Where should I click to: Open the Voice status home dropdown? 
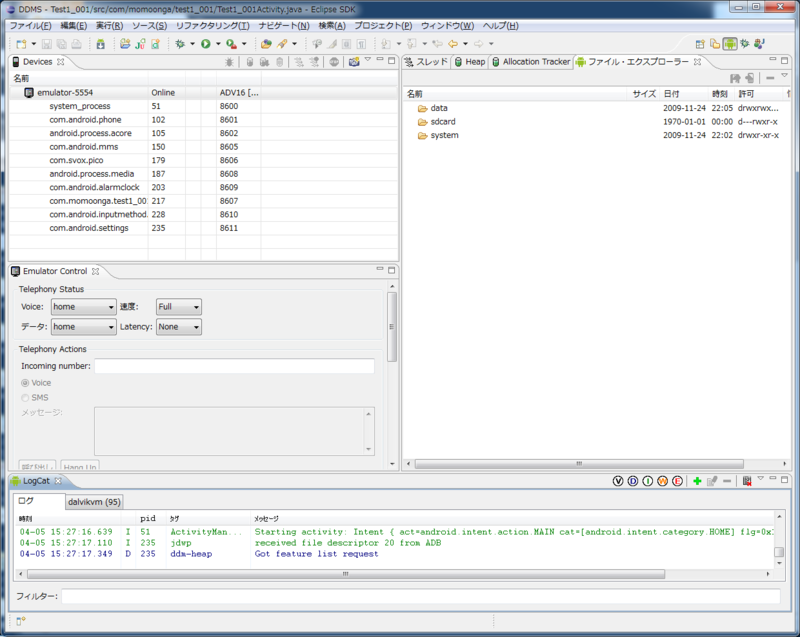pos(84,307)
